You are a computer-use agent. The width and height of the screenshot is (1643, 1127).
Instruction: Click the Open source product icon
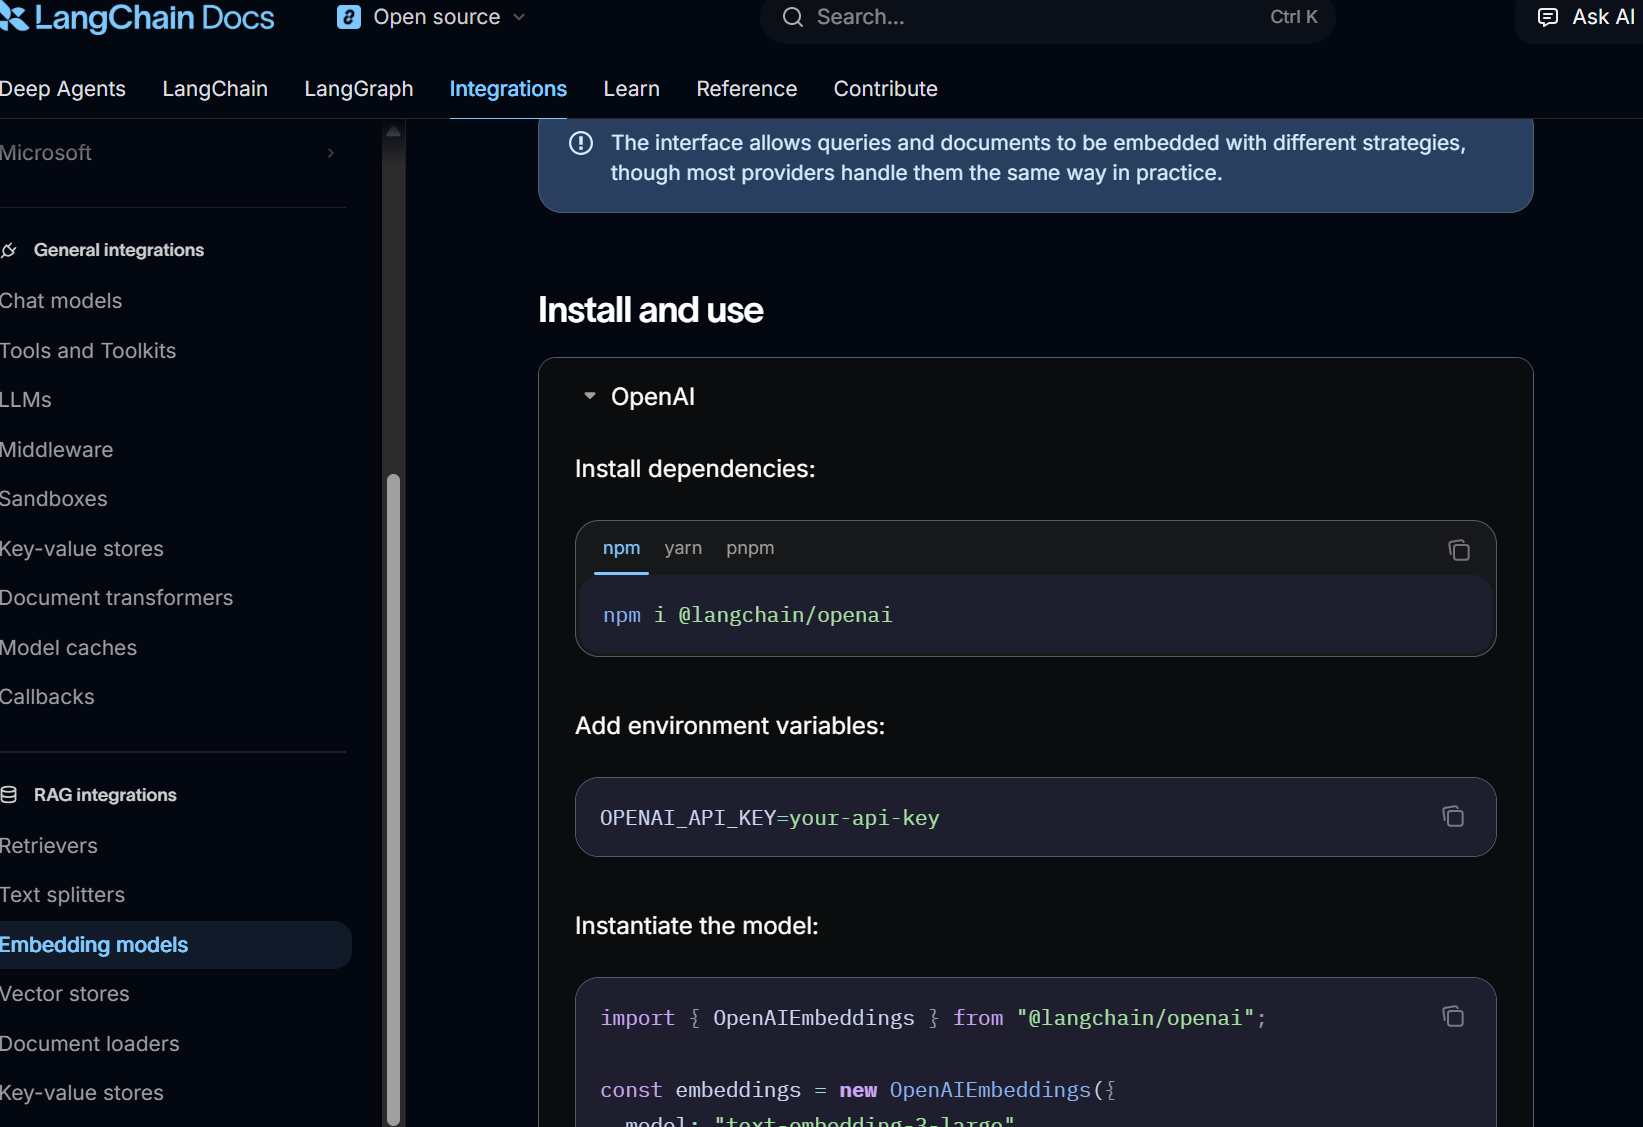(349, 17)
